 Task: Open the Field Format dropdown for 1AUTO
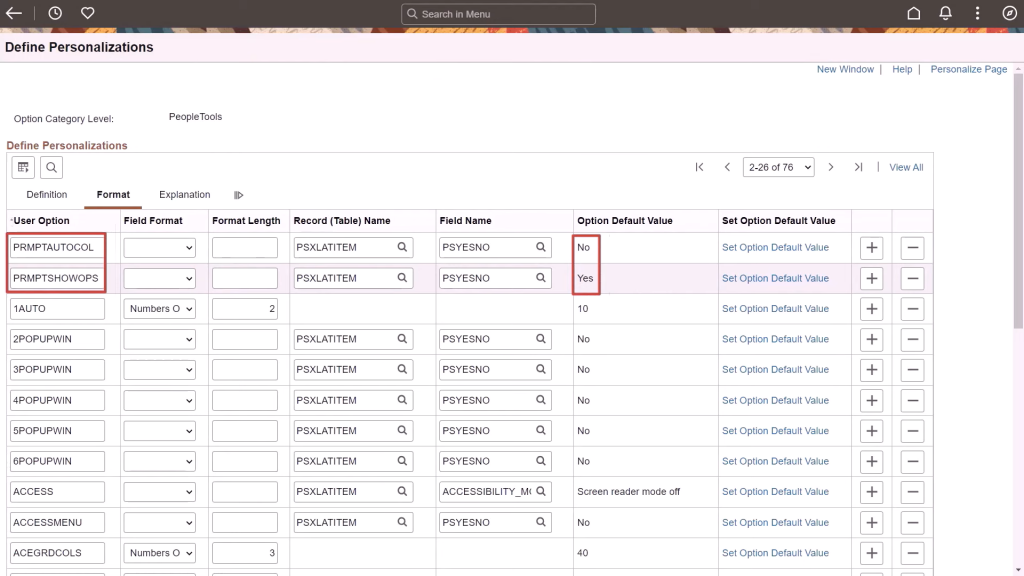coord(159,308)
